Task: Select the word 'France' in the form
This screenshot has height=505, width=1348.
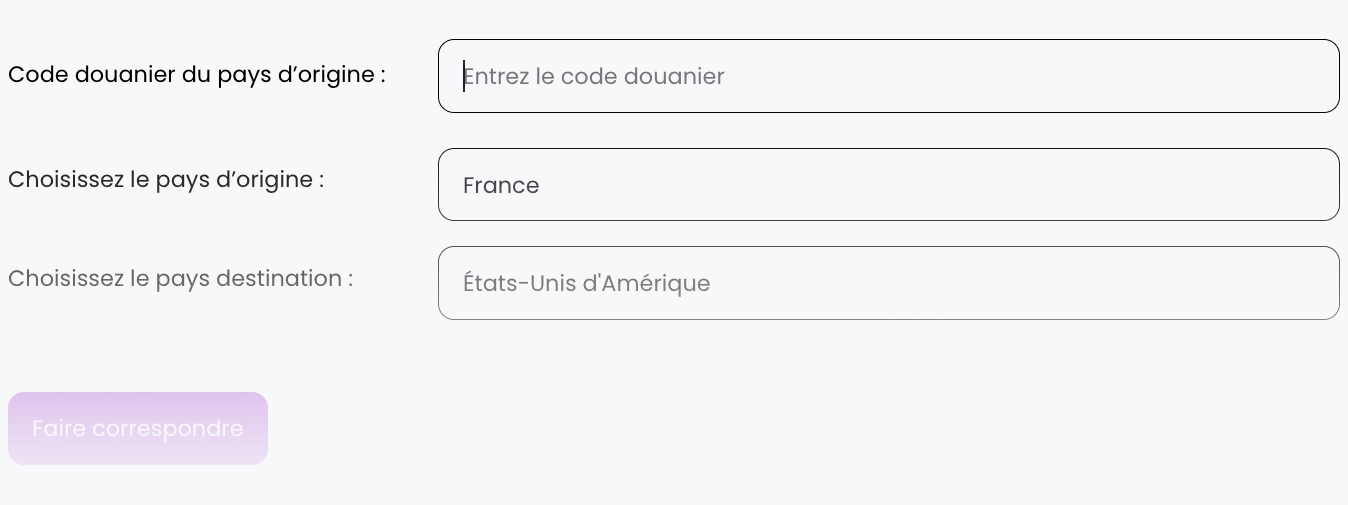Action: [501, 185]
